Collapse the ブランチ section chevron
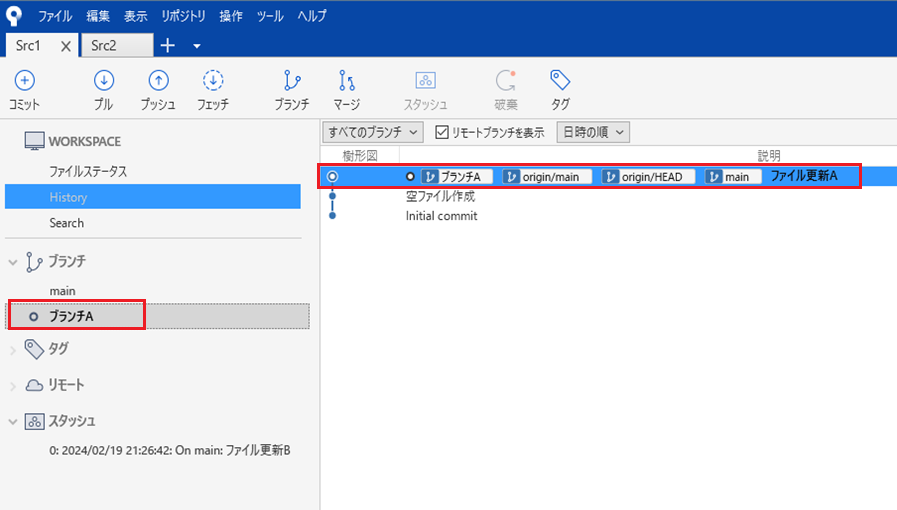The height and width of the screenshot is (510, 897). [13, 262]
